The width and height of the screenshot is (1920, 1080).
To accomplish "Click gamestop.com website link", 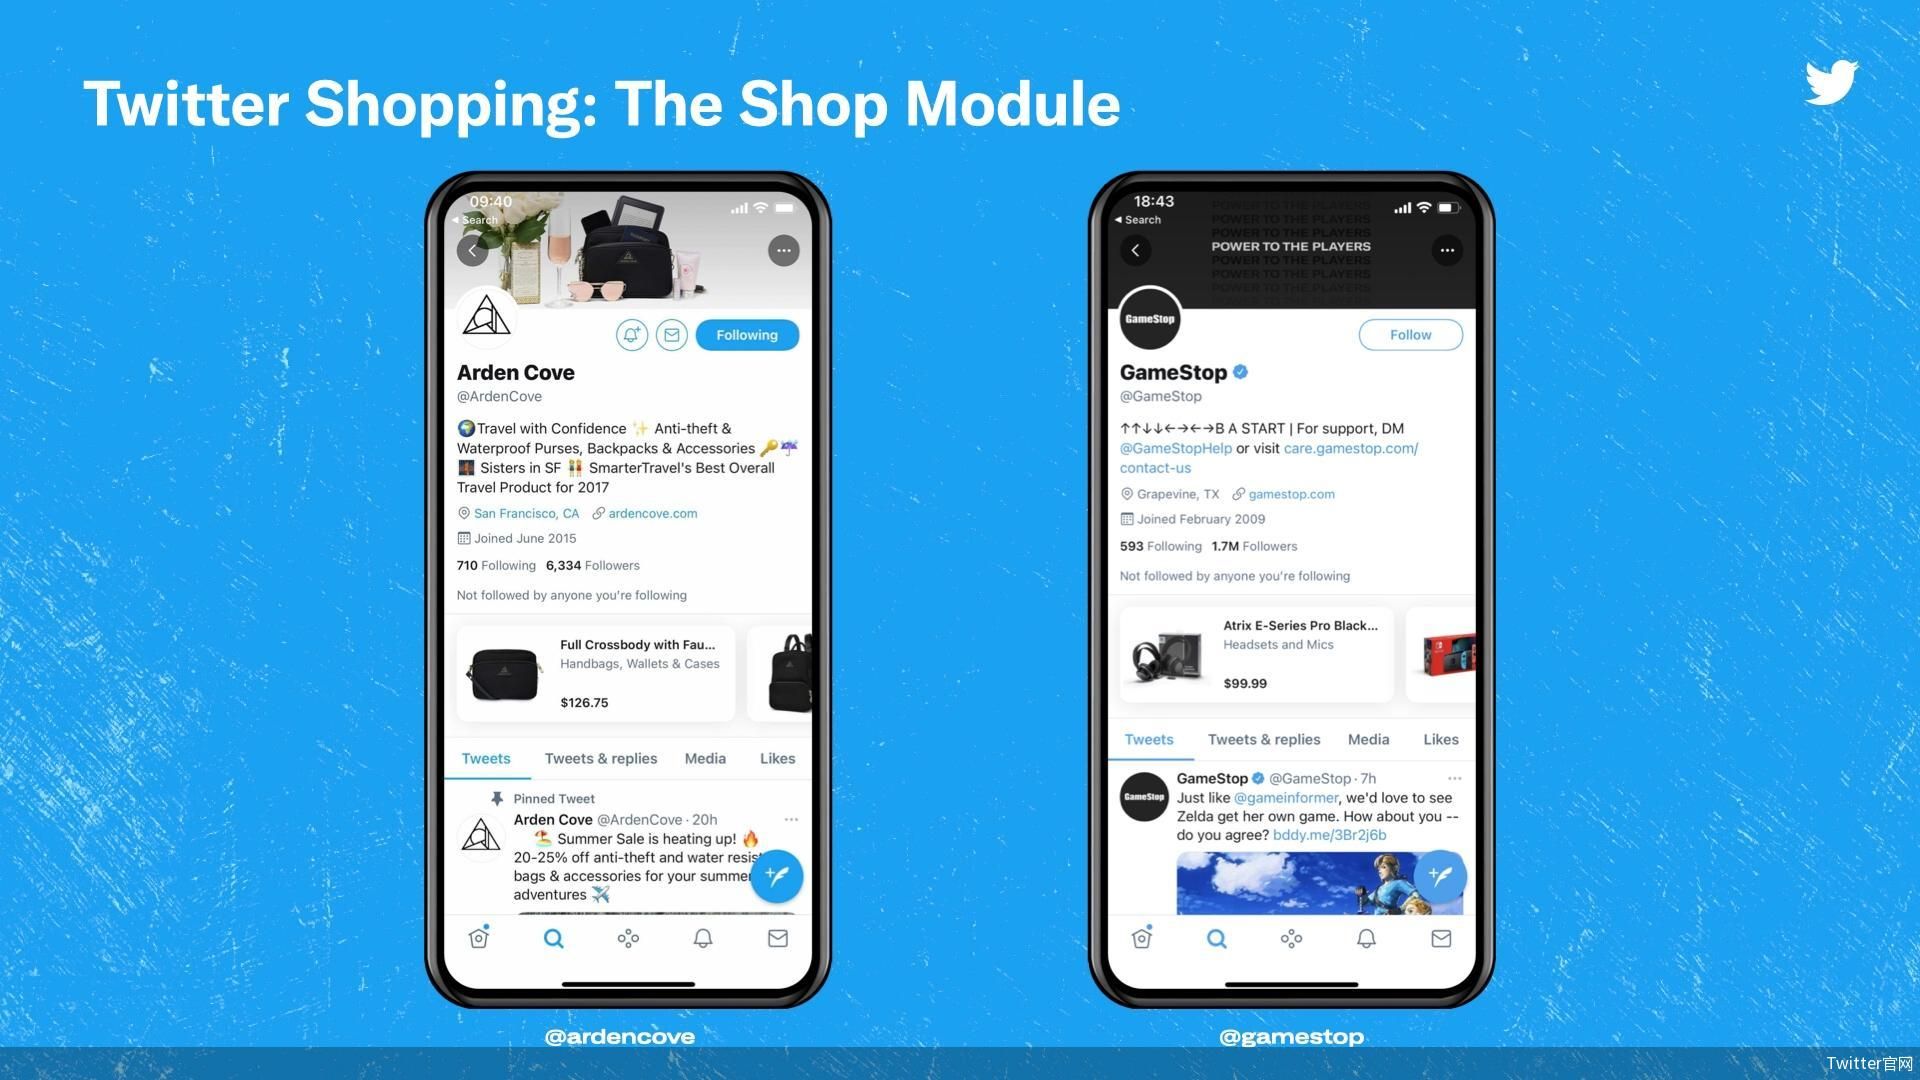I will tap(1290, 492).
